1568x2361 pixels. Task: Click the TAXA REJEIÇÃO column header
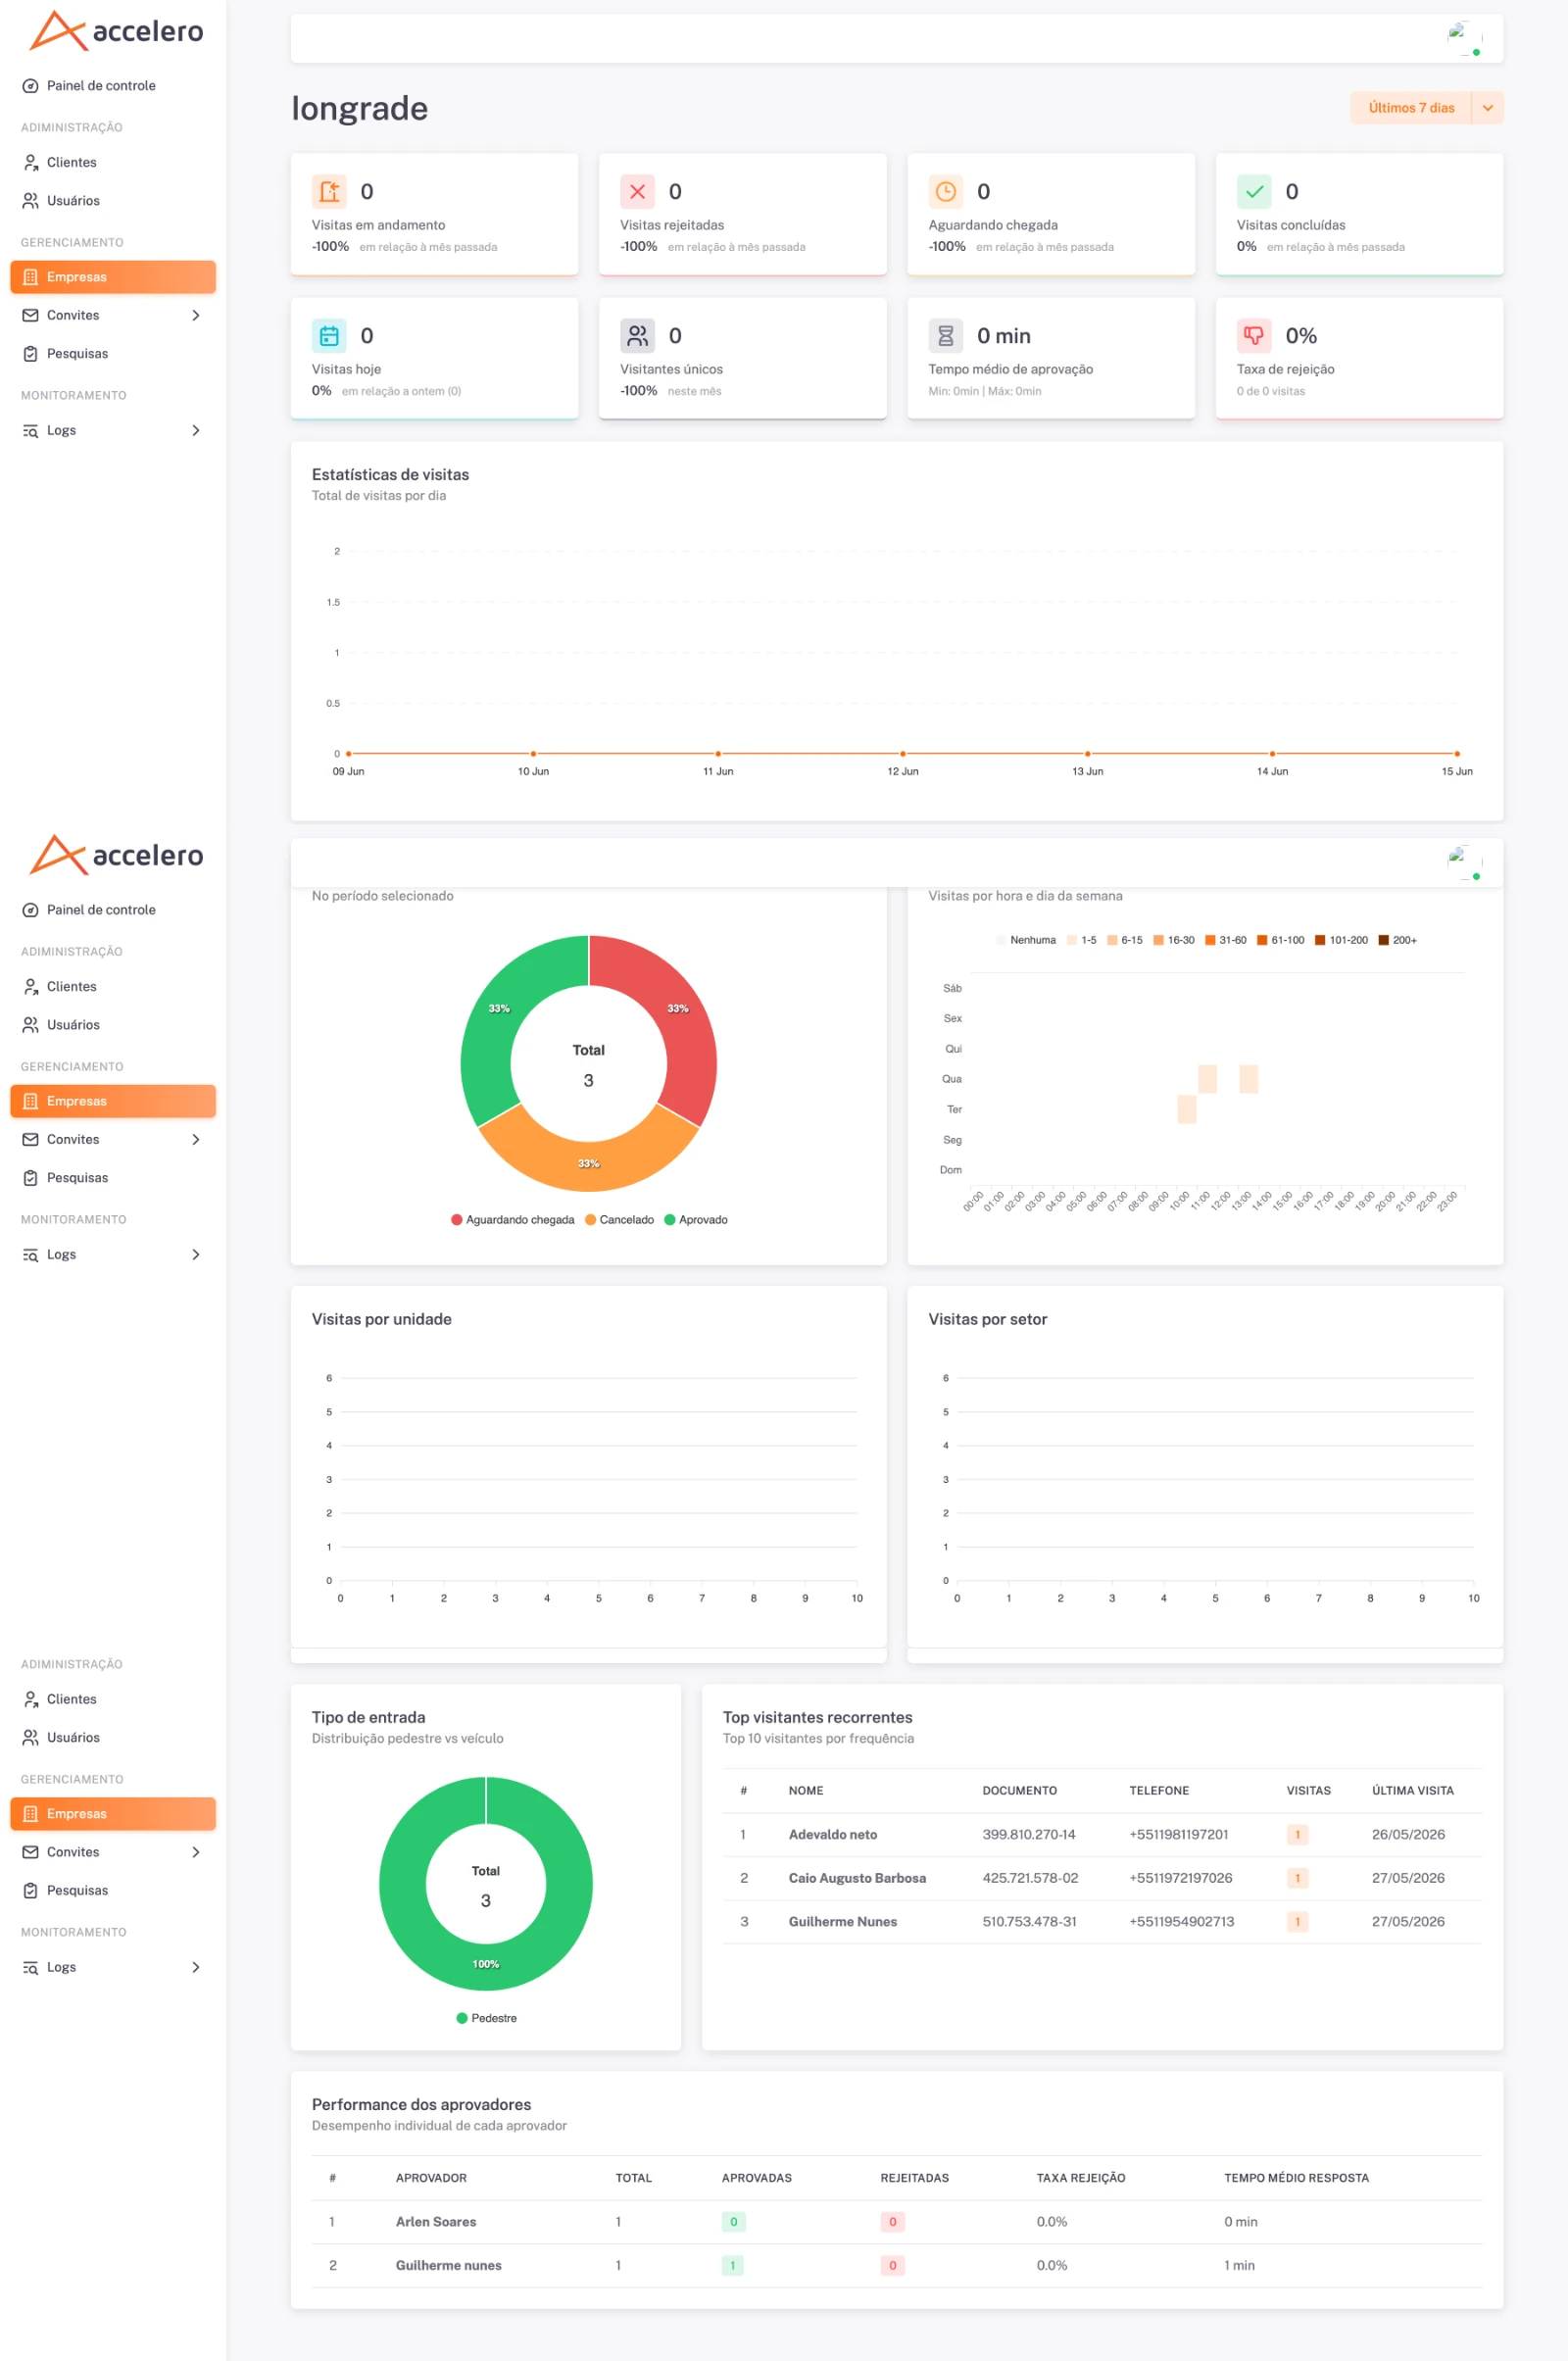coord(1081,2178)
